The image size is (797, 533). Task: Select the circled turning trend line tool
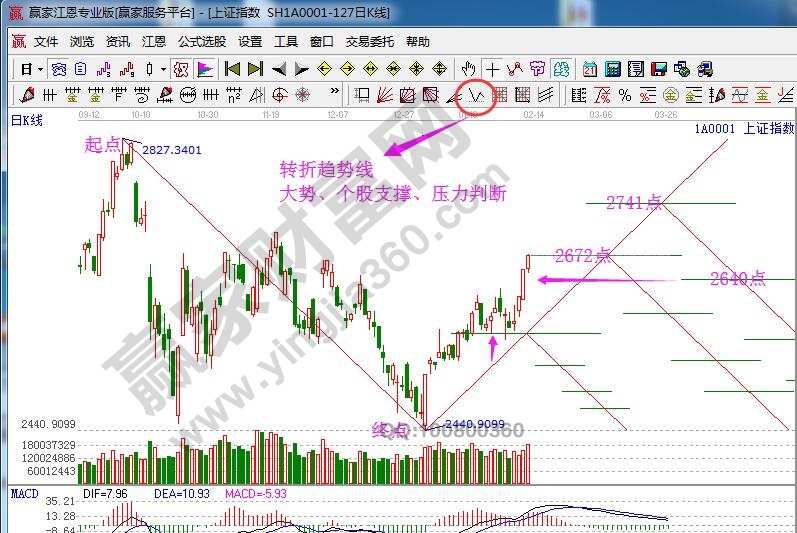click(x=478, y=96)
